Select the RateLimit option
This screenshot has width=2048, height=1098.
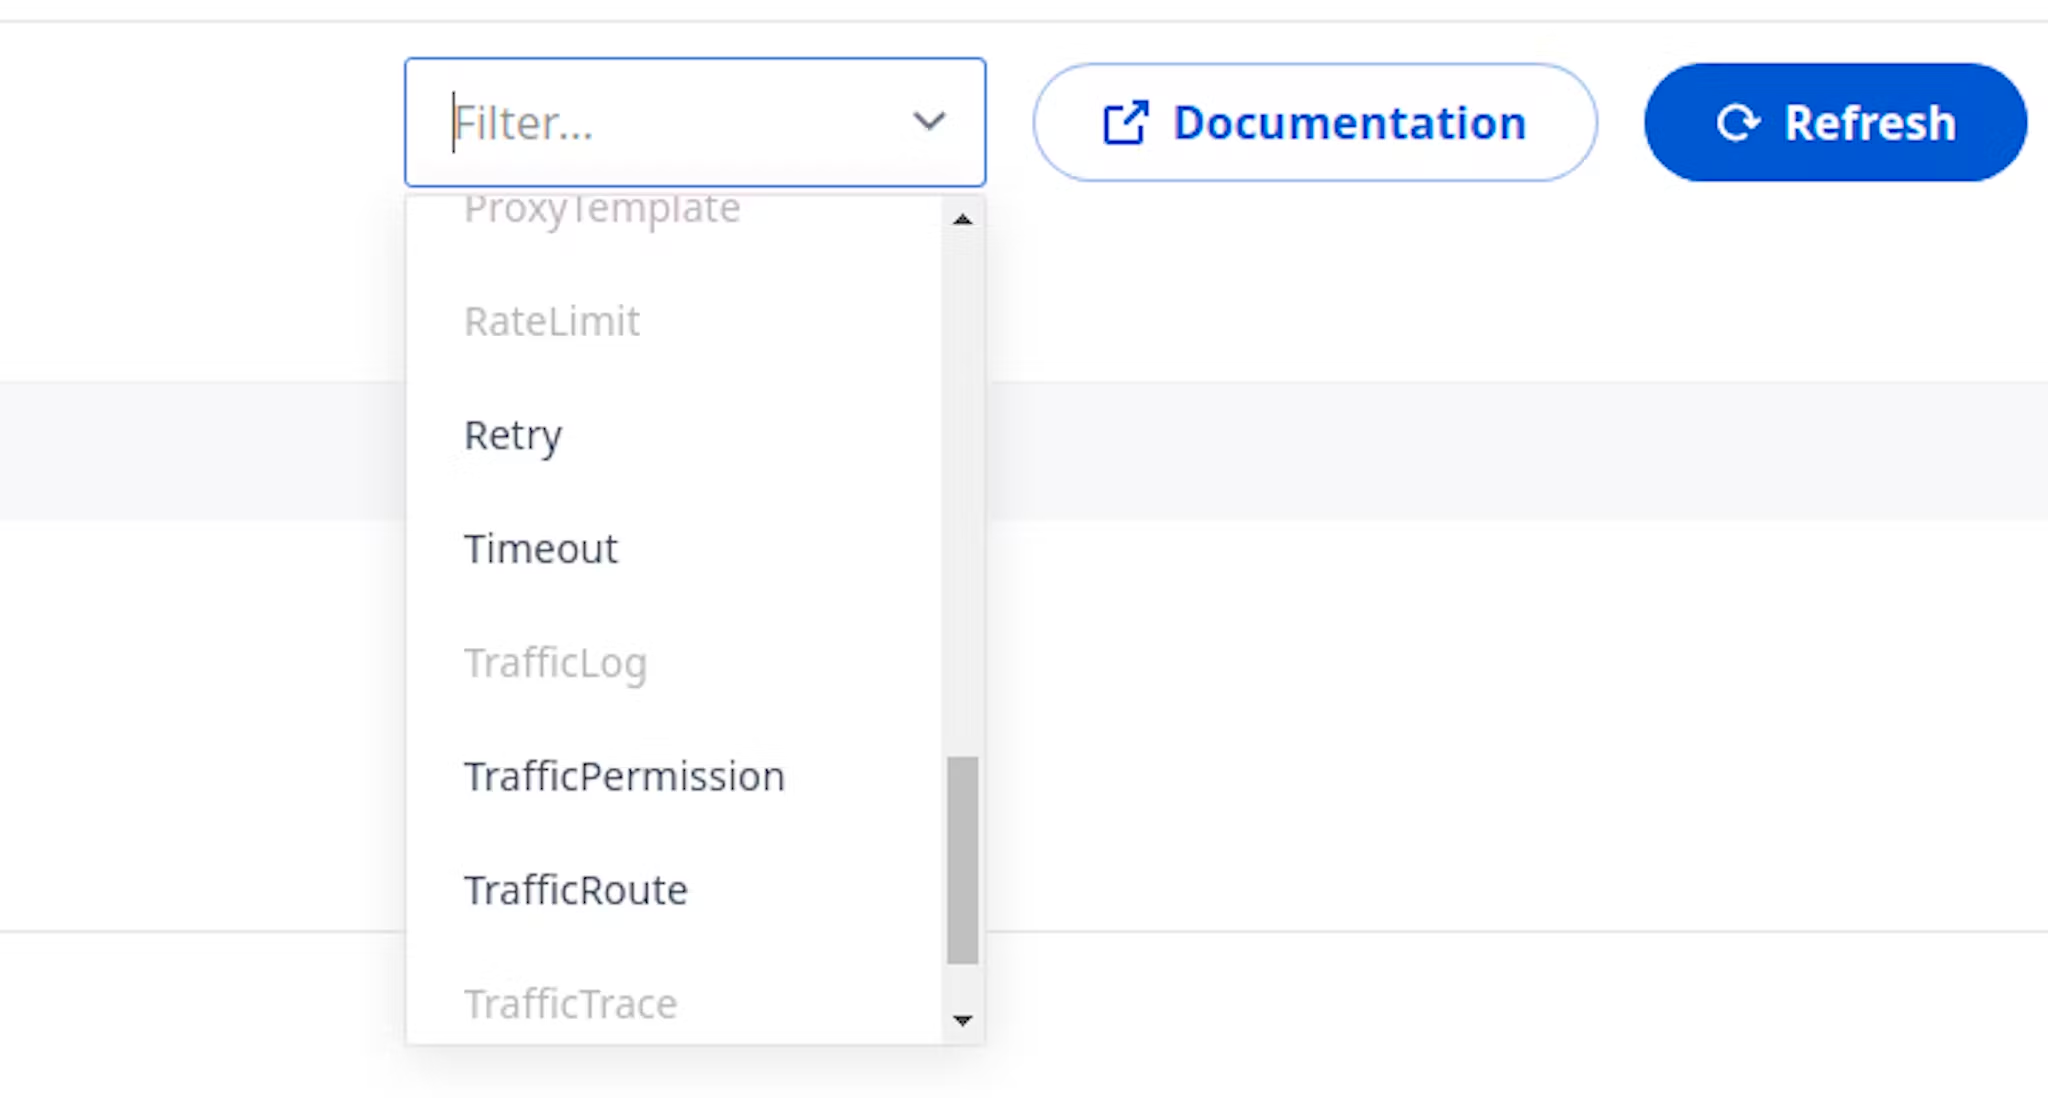pos(552,321)
